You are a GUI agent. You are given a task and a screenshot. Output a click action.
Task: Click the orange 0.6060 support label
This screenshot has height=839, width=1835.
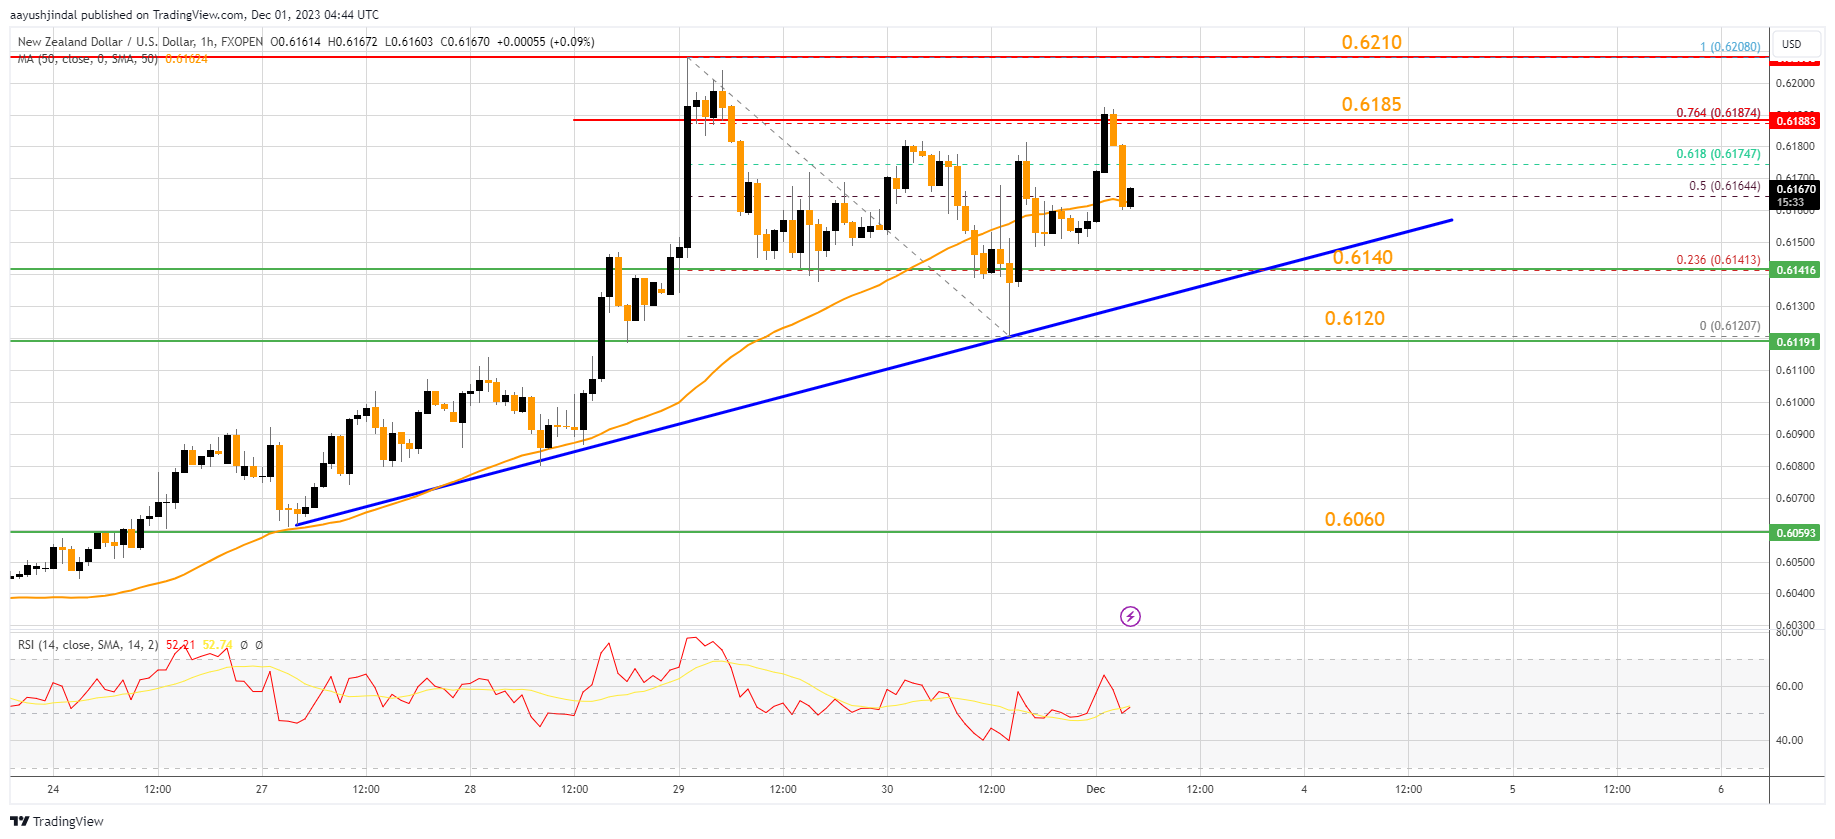(x=1354, y=519)
